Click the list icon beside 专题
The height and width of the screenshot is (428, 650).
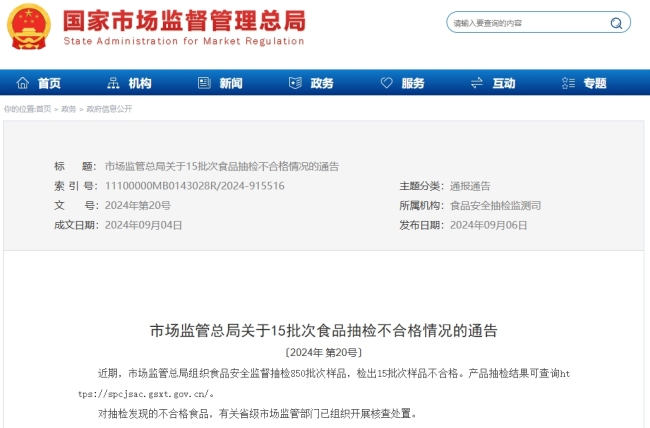coord(568,83)
